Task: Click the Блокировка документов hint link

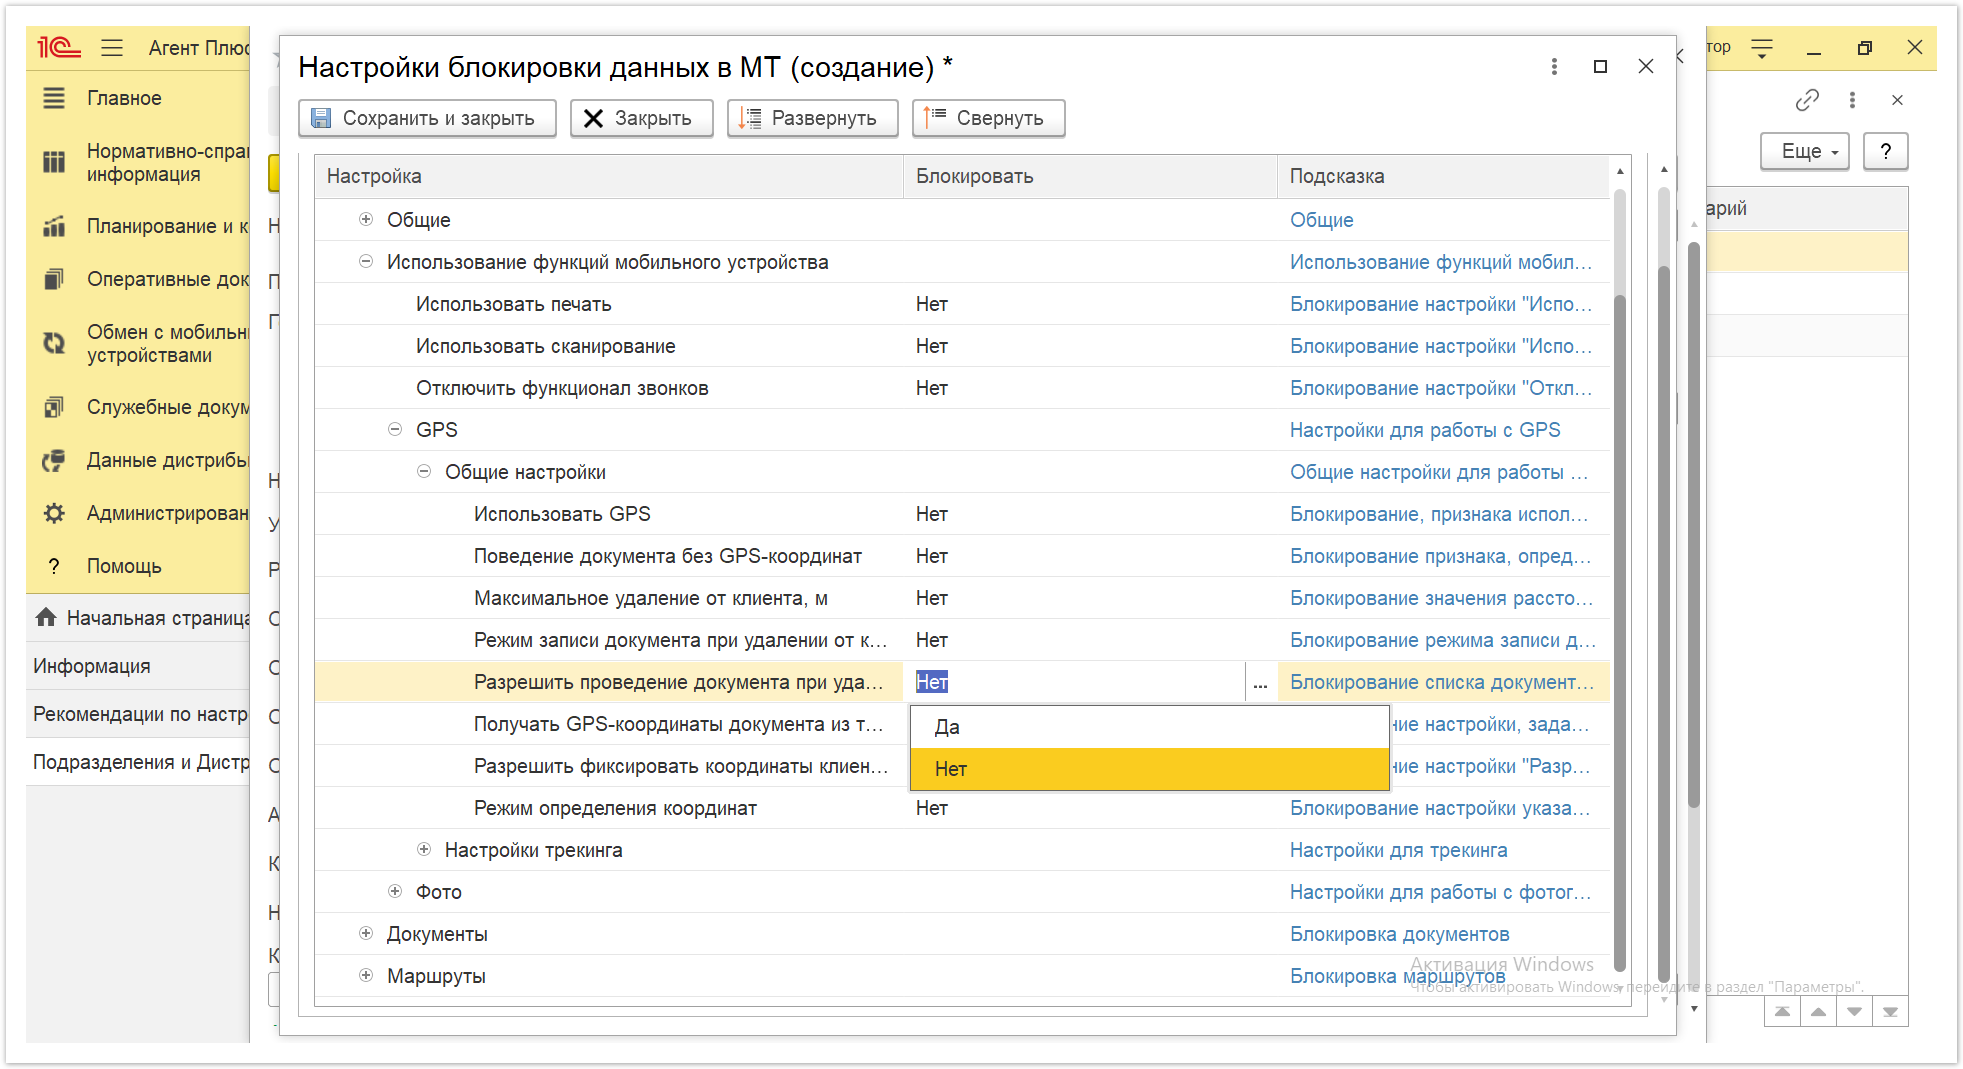Action: click(1399, 934)
